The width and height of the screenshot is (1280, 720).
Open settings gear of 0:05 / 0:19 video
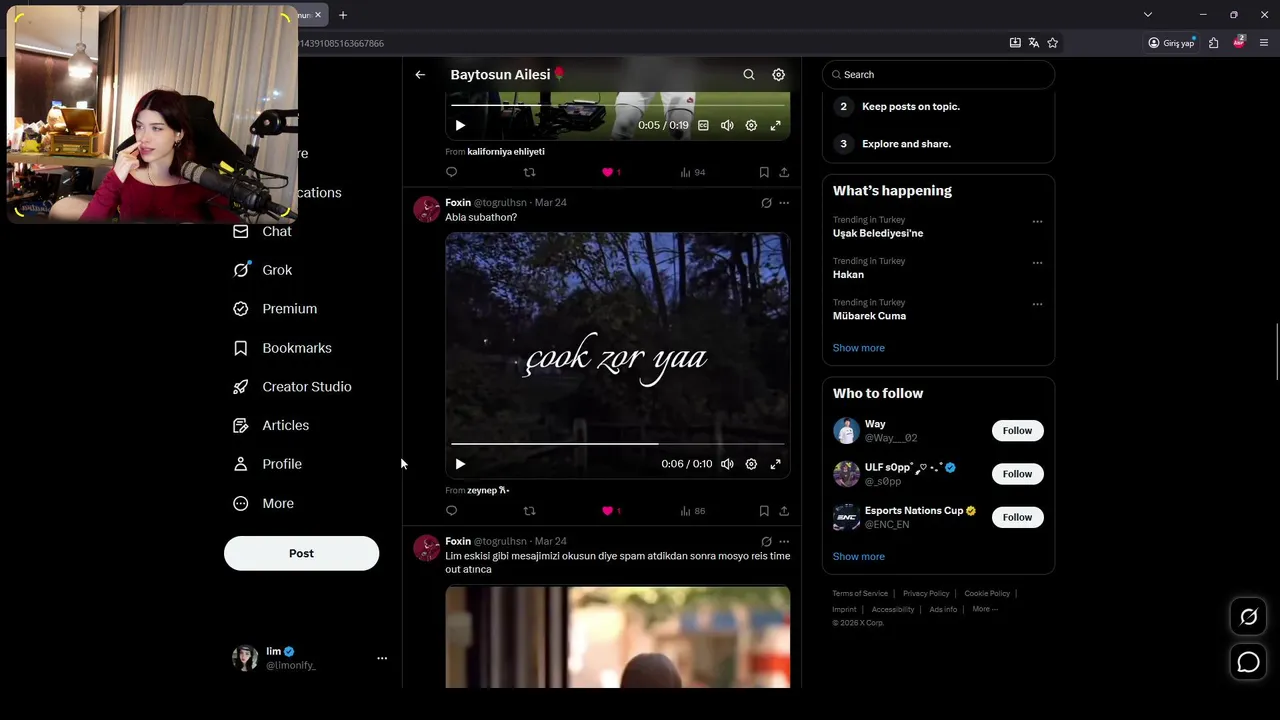(751, 125)
